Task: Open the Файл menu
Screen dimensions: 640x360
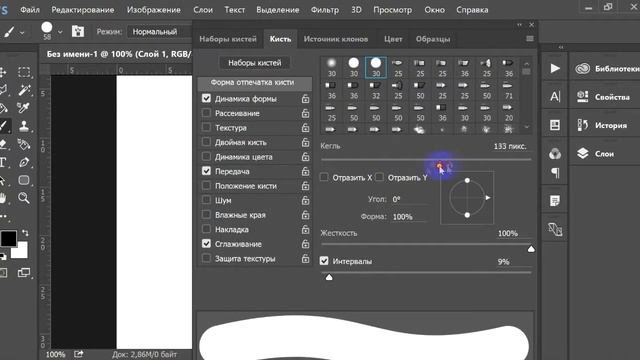Action: click(30, 10)
